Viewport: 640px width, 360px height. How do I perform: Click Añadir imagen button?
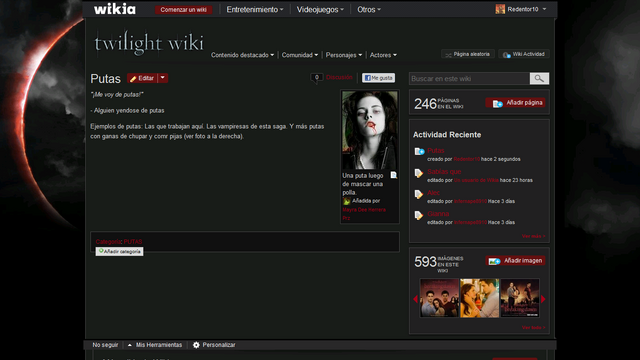point(516,261)
